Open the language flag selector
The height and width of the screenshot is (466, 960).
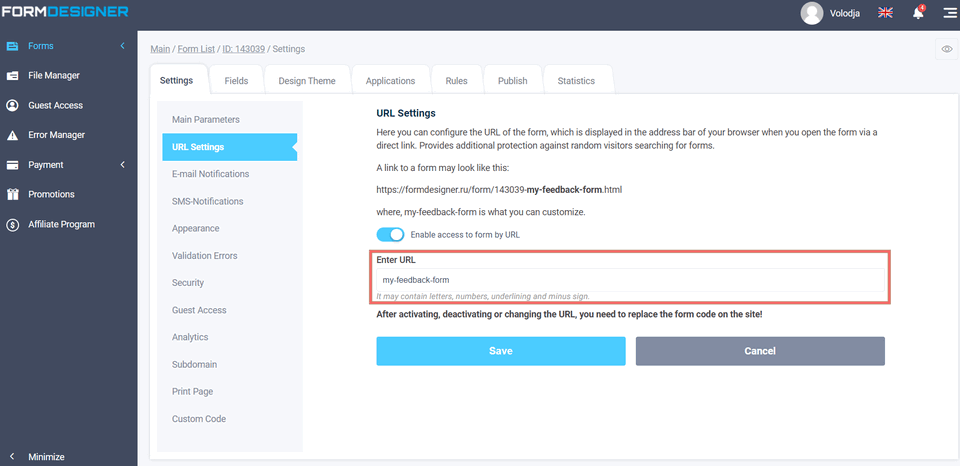[885, 13]
